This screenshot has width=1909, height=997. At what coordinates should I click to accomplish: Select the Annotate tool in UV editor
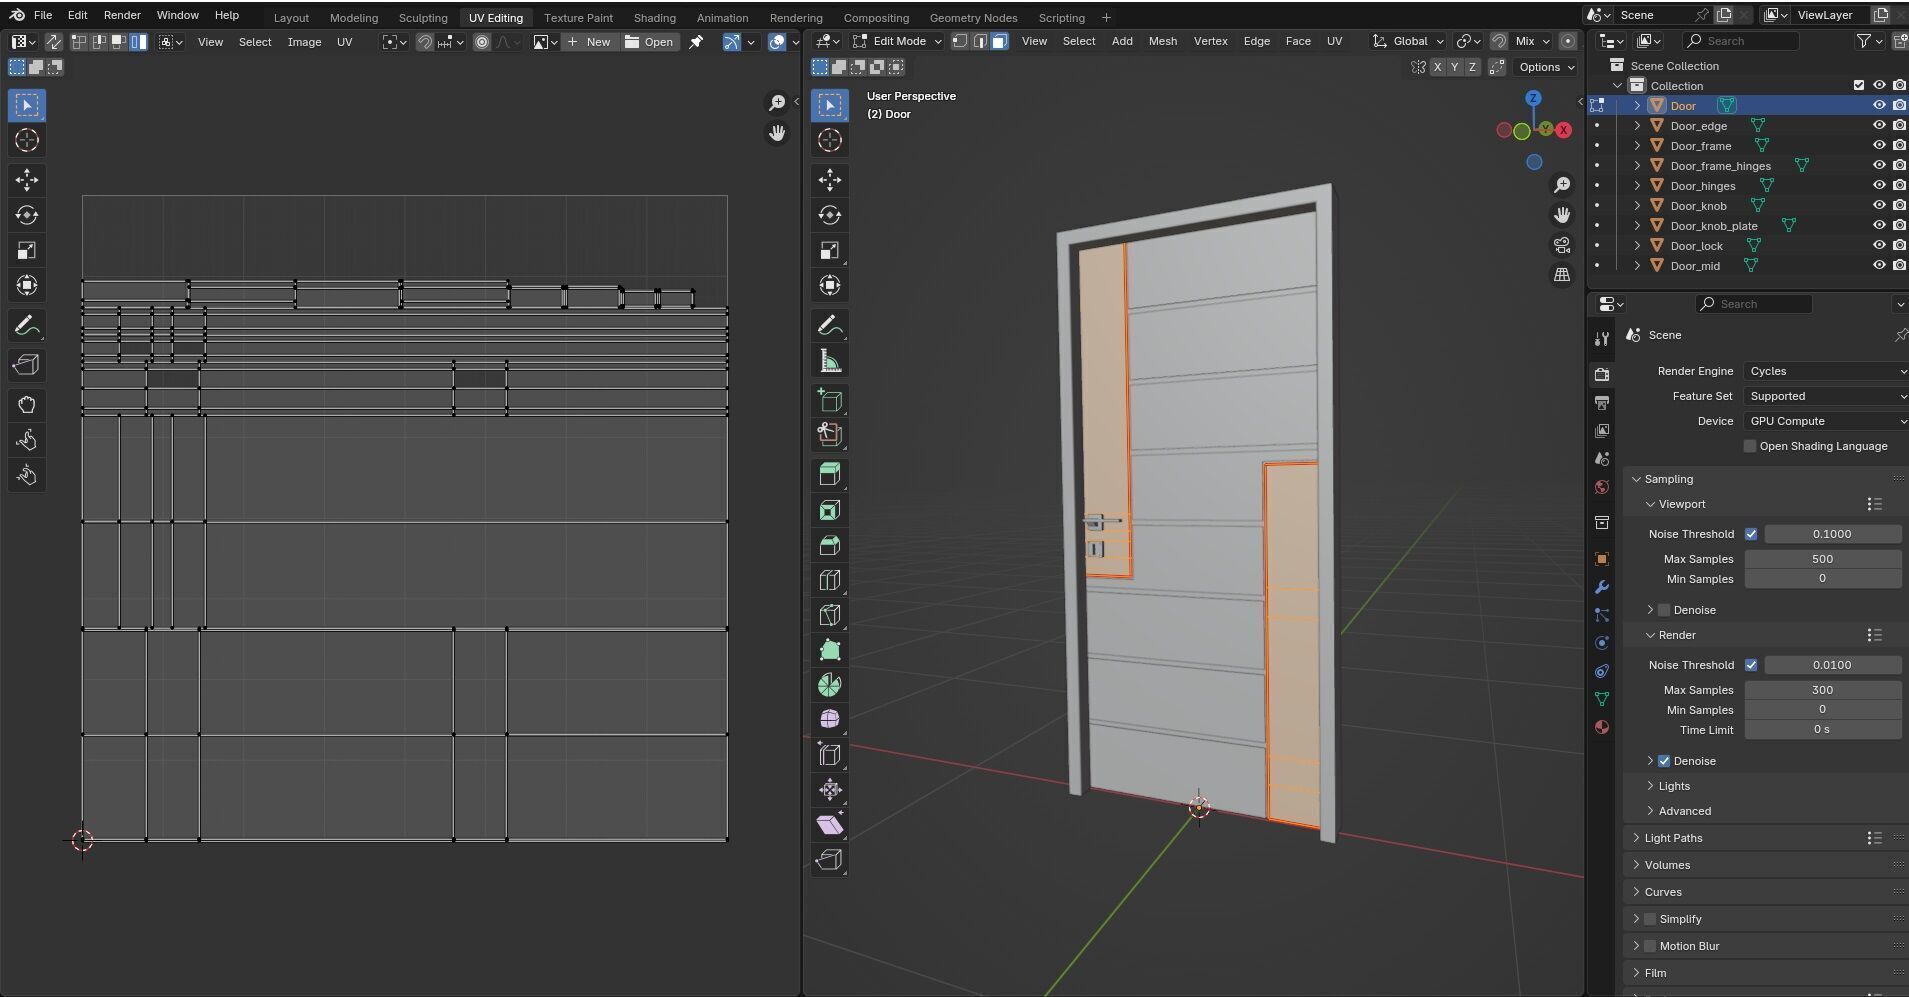tap(27, 326)
